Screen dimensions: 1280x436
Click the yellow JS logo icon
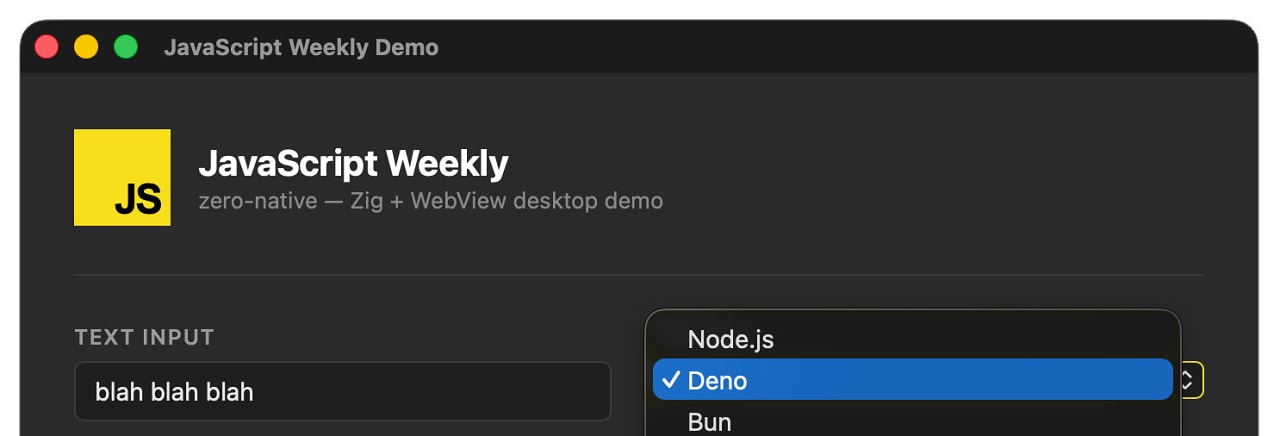click(122, 177)
